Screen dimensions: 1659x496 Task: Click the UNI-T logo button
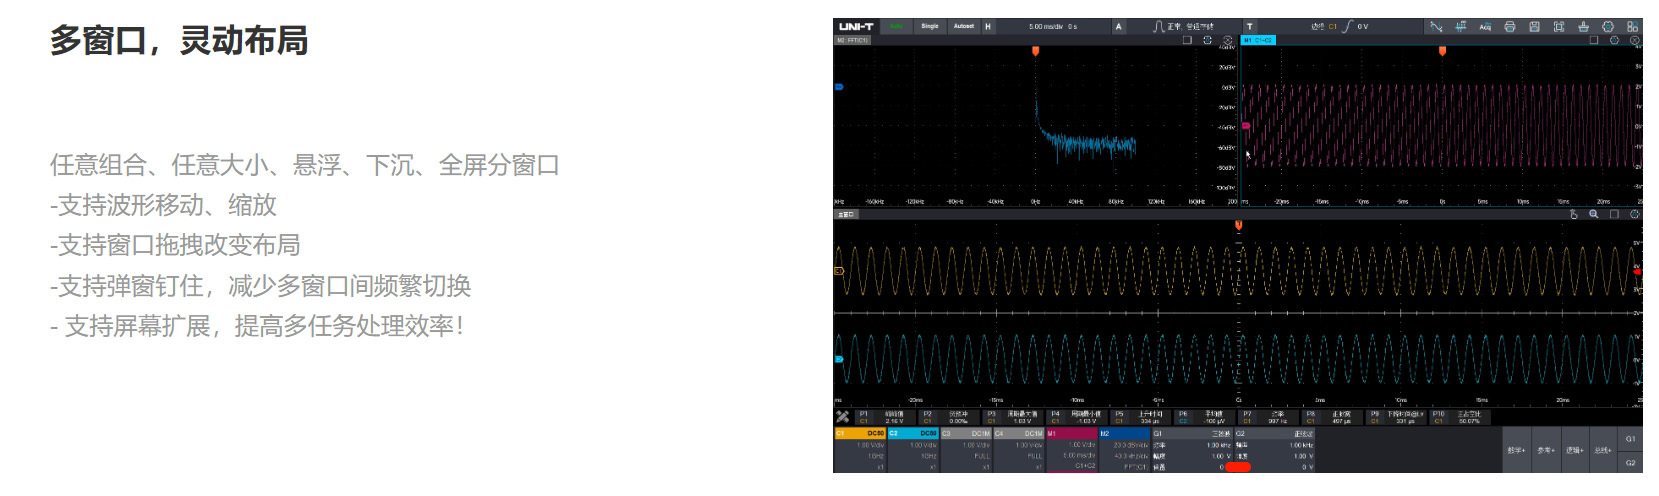click(856, 27)
